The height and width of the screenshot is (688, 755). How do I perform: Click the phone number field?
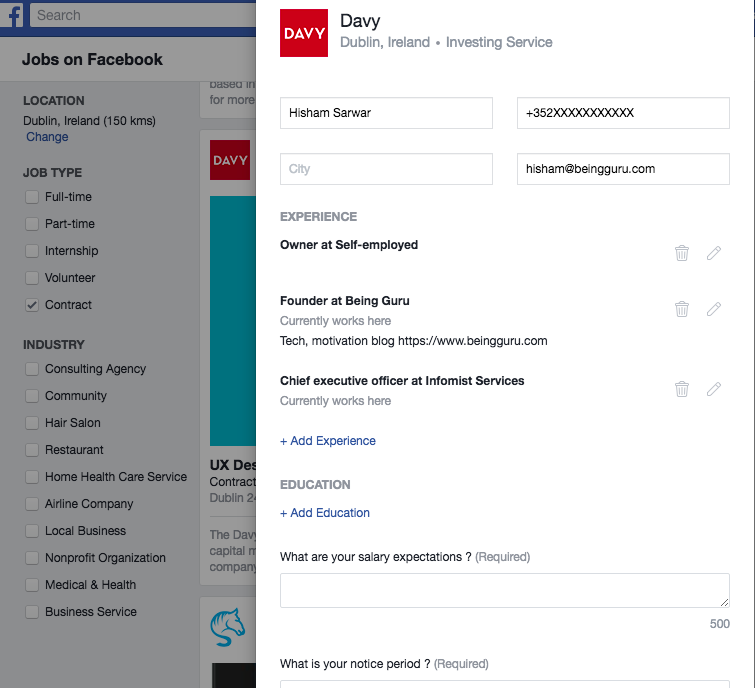623,113
